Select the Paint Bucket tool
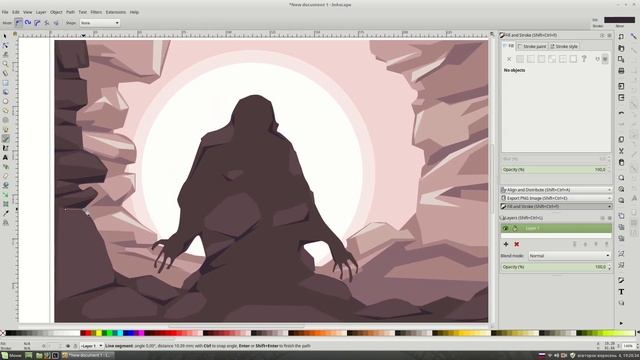The width and height of the screenshot is (640, 360). click(x=5, y=185)
